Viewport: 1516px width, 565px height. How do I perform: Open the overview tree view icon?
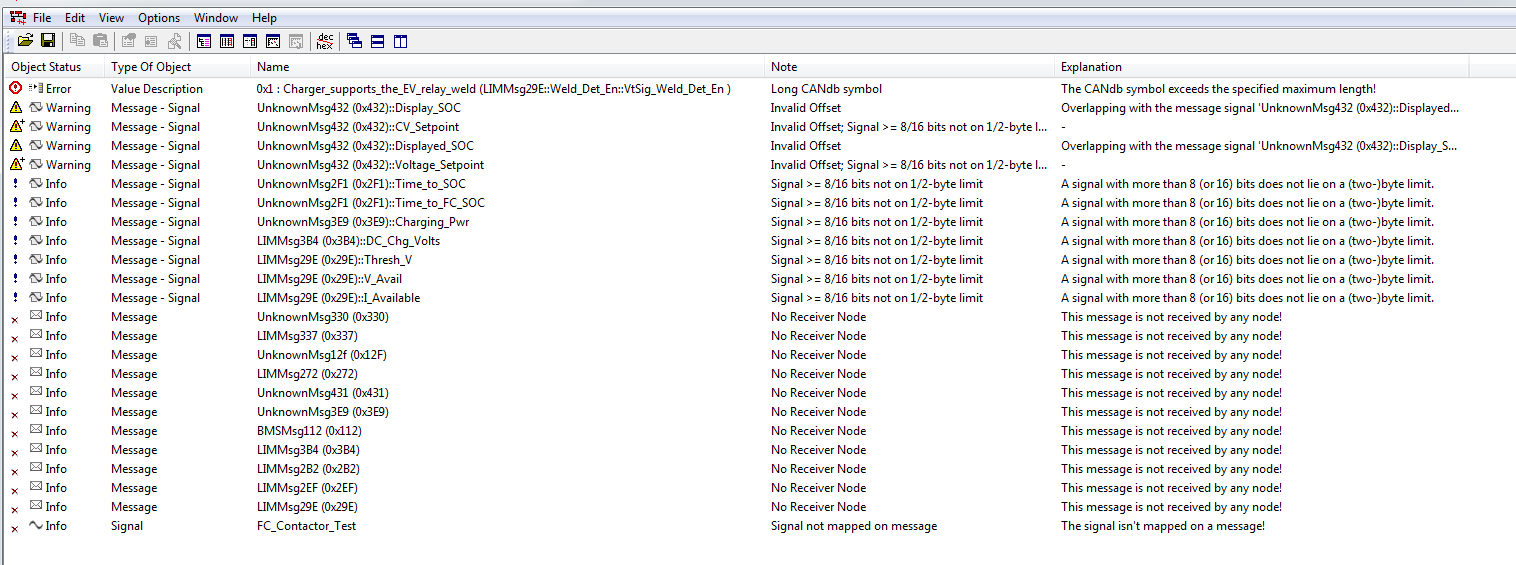204,41
